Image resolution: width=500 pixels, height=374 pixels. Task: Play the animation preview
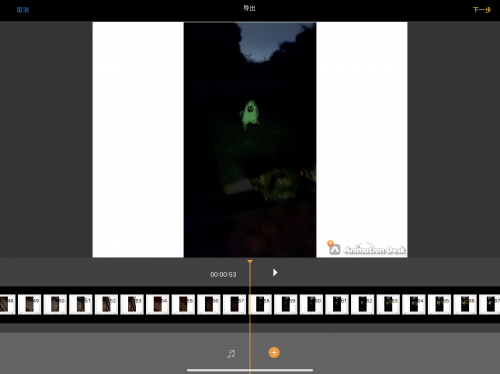coord(275,273)
